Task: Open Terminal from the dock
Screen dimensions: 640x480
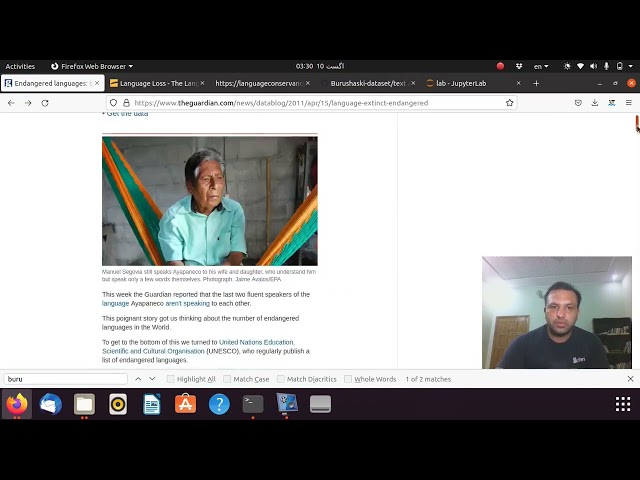Action: 253,404
